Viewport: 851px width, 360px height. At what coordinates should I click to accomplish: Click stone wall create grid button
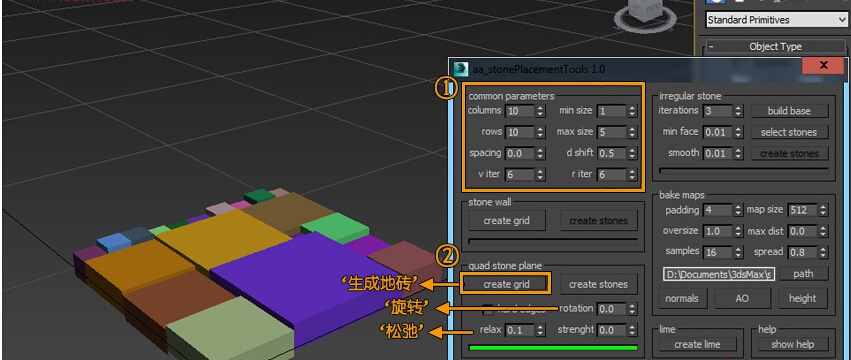pyautogui.click(x=506, y=221)
